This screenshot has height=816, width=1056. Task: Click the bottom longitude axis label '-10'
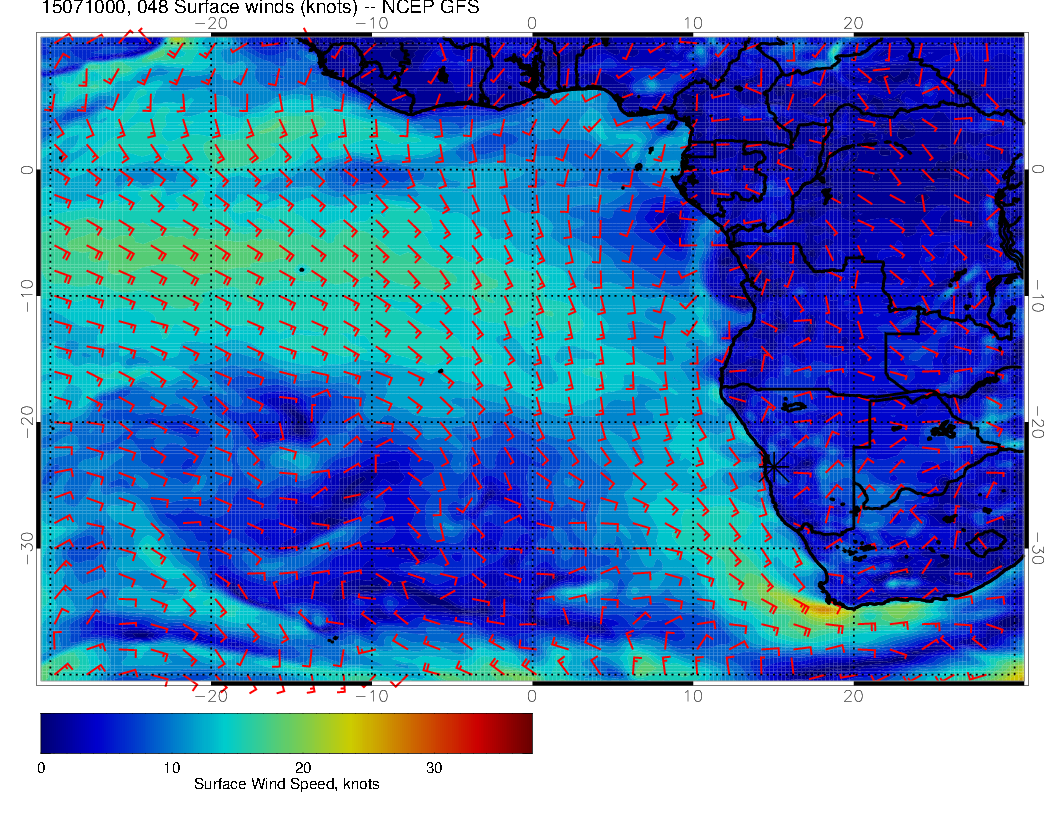click(371, 697)
